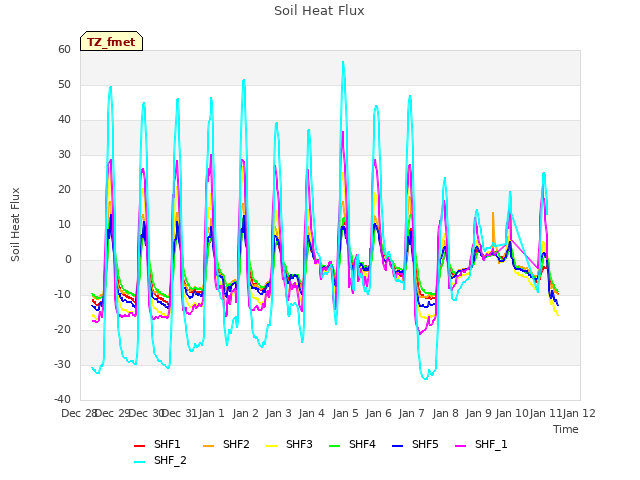This screenshot has width=640, height=480.
Task: Click the Jan 4 x-axis tick label
Action: (312, 413)
